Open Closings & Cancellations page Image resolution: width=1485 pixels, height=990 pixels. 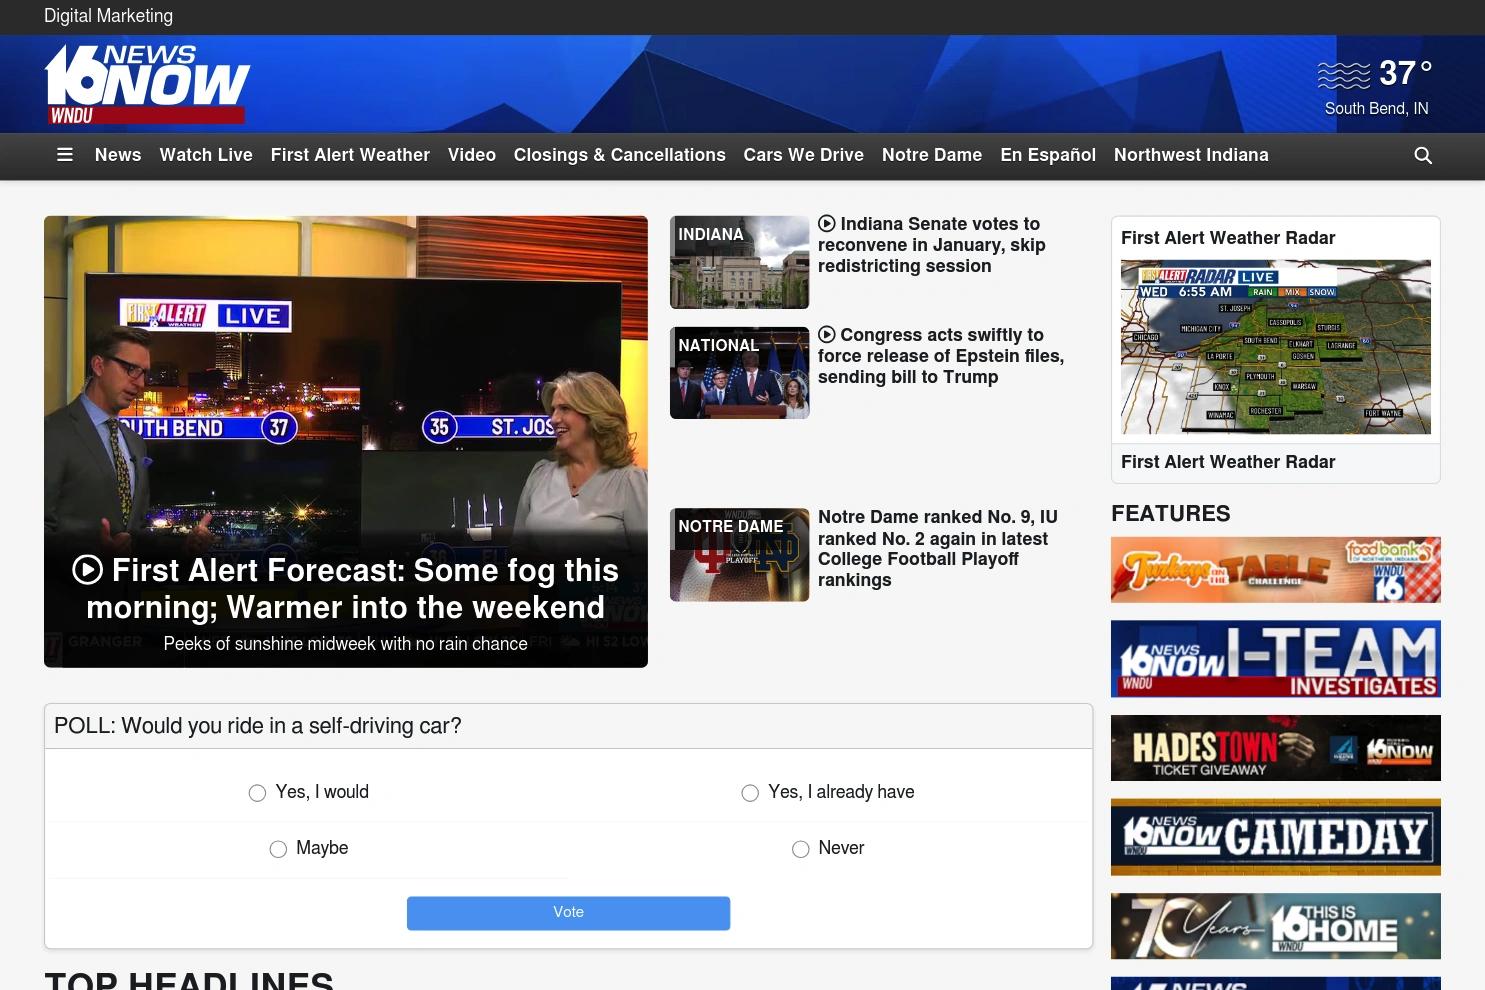tap(620, 155)
